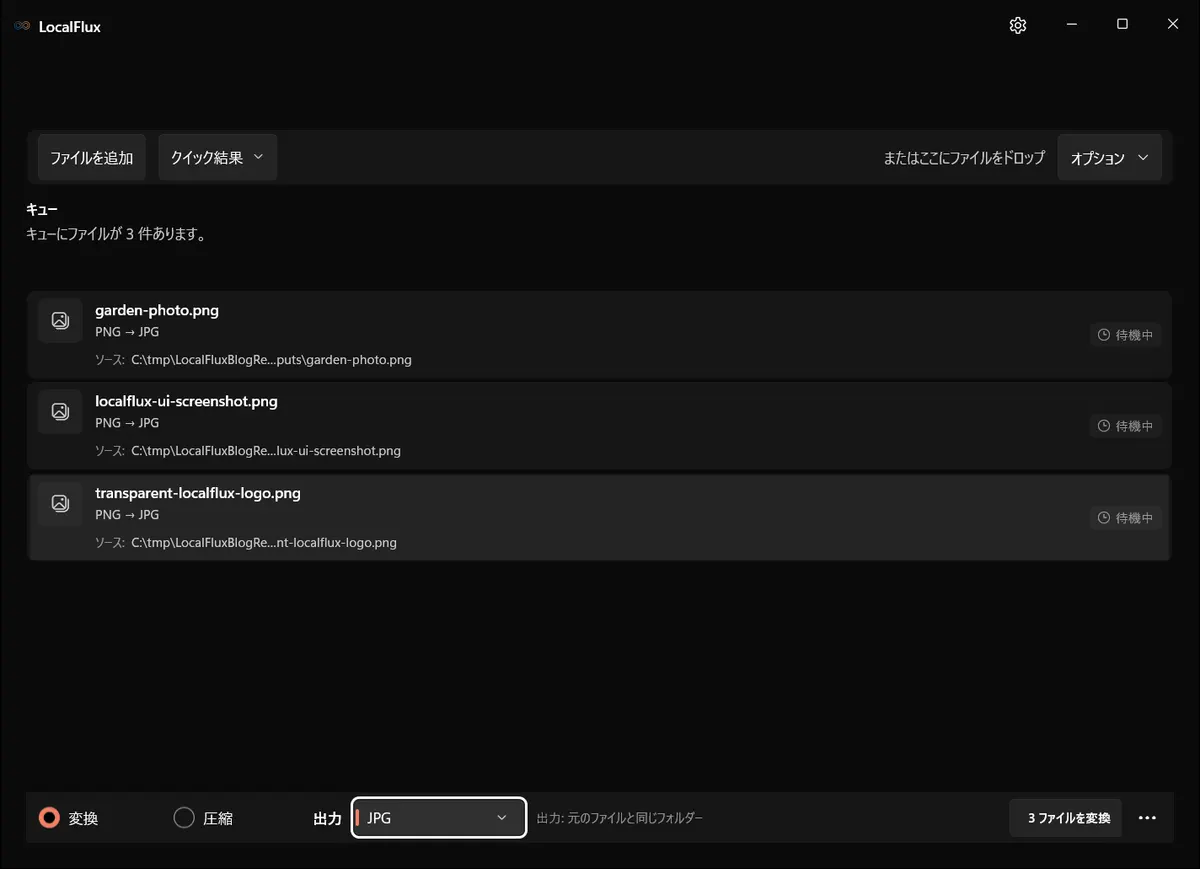Click the またはここにファイルをドロップ drop hint
The image size is (1200, 869).
coord(964,158)
